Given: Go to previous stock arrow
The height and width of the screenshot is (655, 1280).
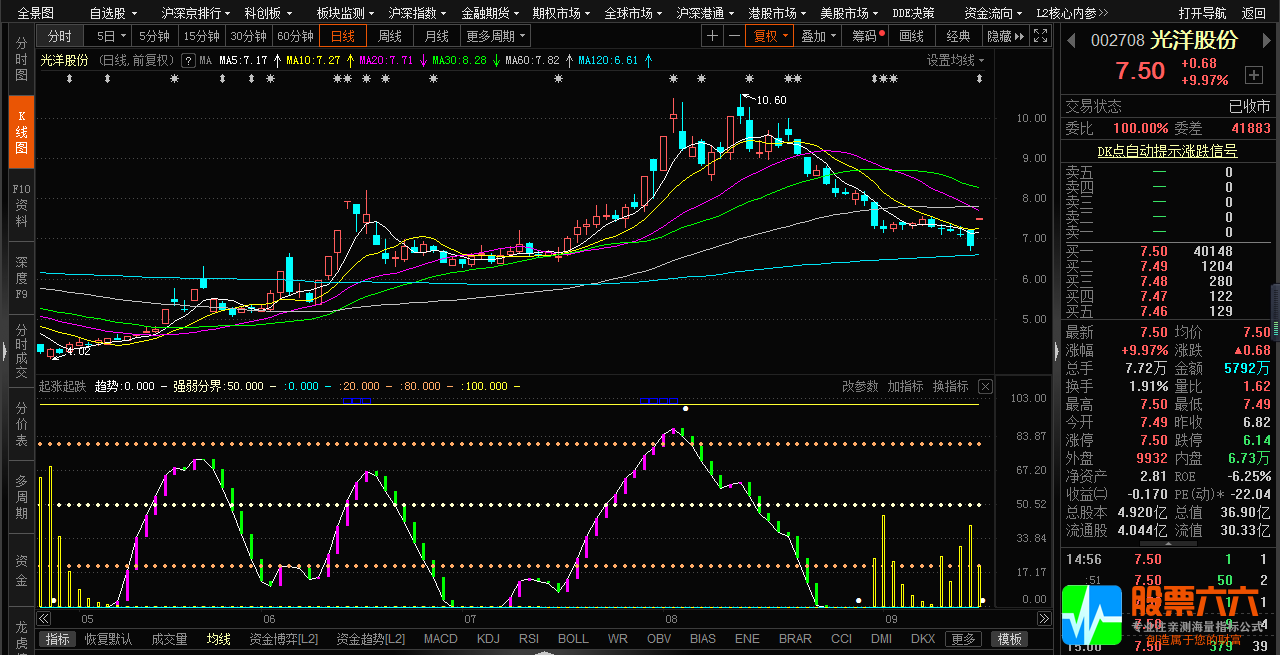Looking at the screenshot, I should 1071,40.
